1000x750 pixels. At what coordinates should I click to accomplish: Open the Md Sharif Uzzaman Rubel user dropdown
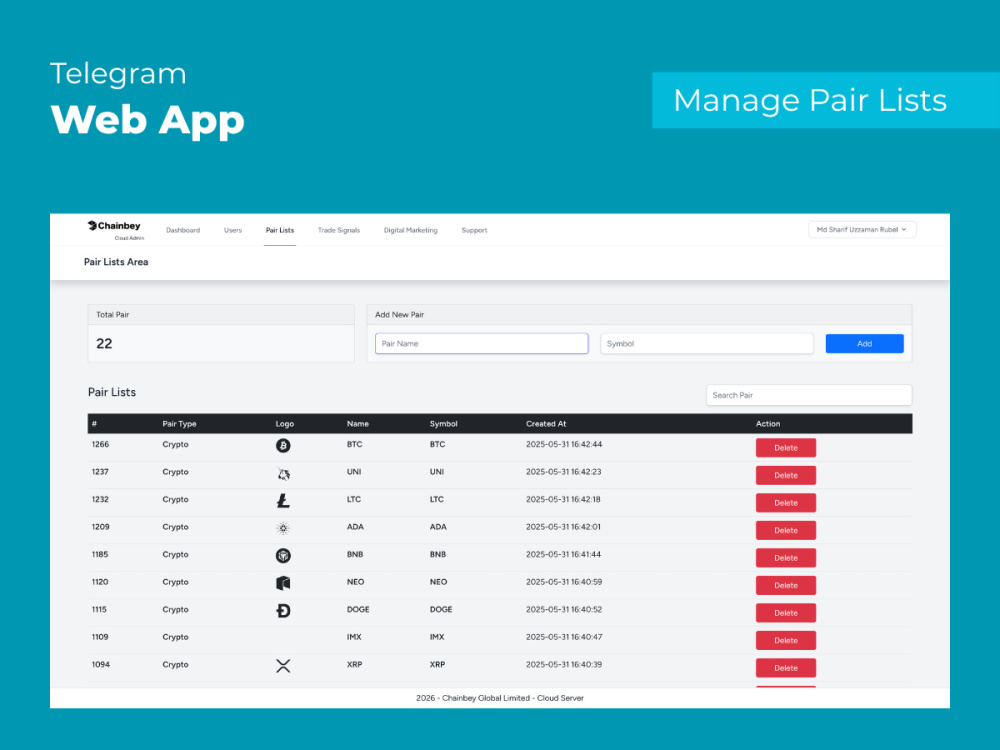tap(862, 230)
